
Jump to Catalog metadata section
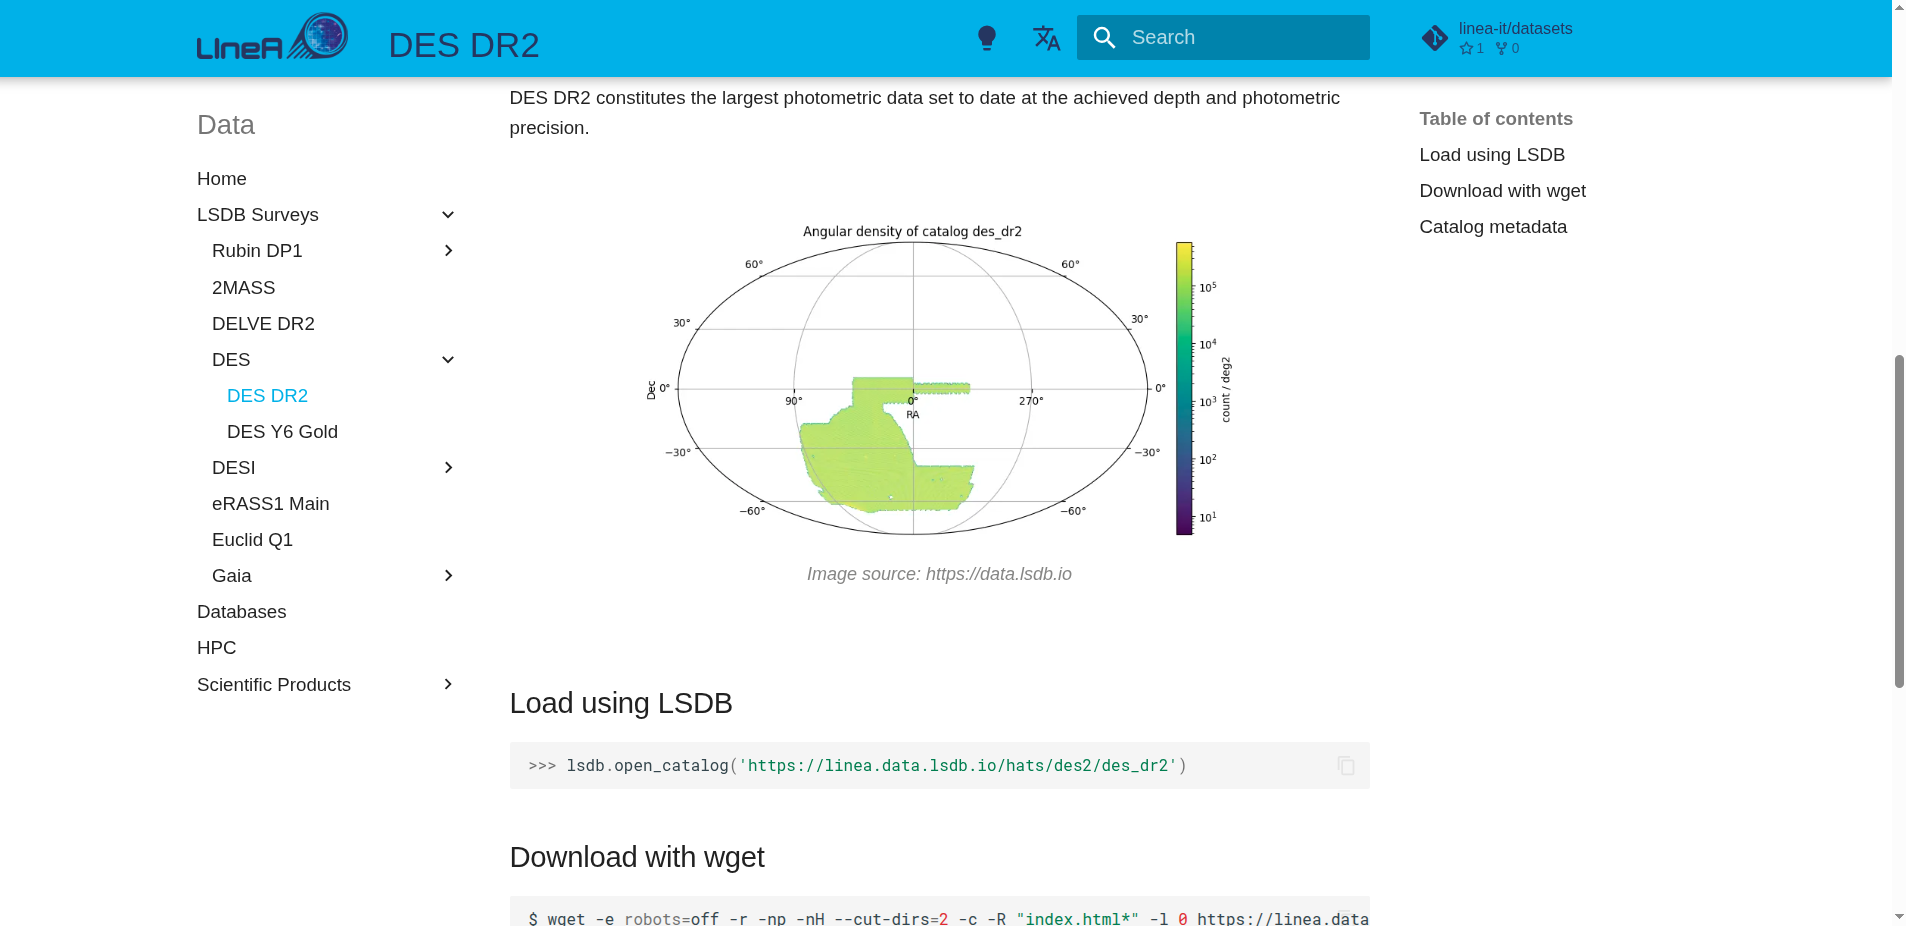tap(1493, 227)
